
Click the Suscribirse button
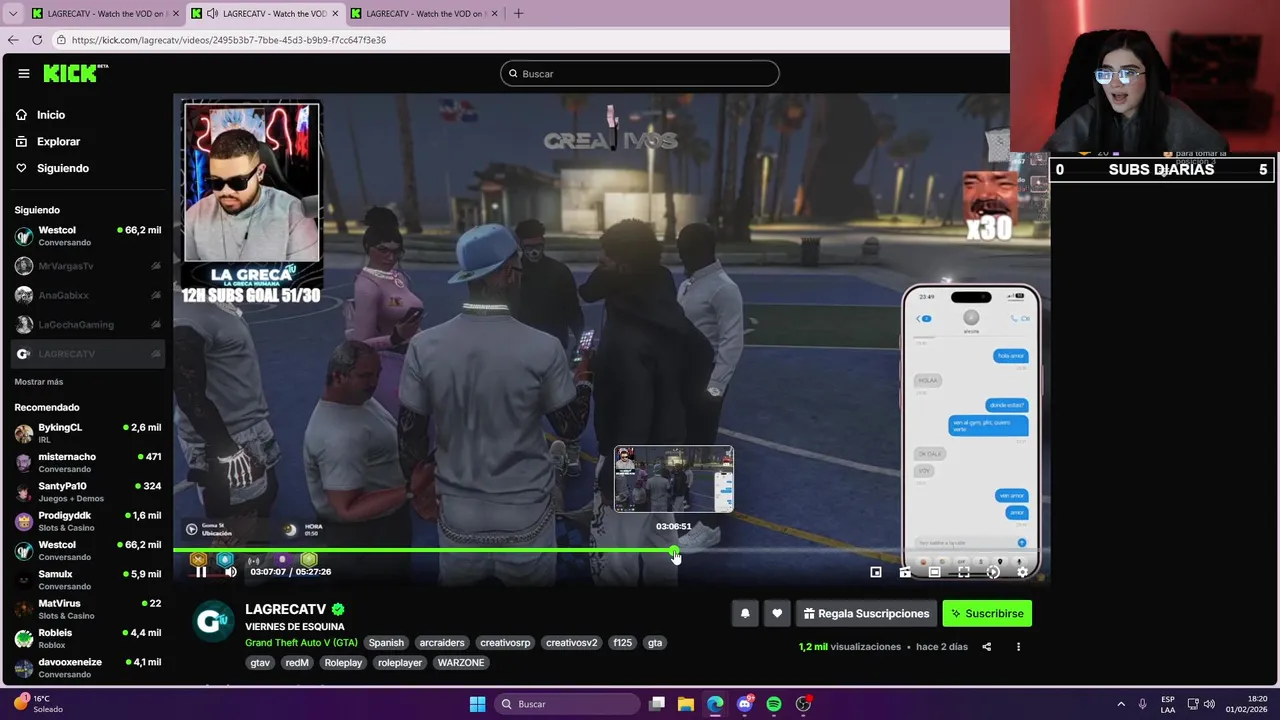point(987,613)
